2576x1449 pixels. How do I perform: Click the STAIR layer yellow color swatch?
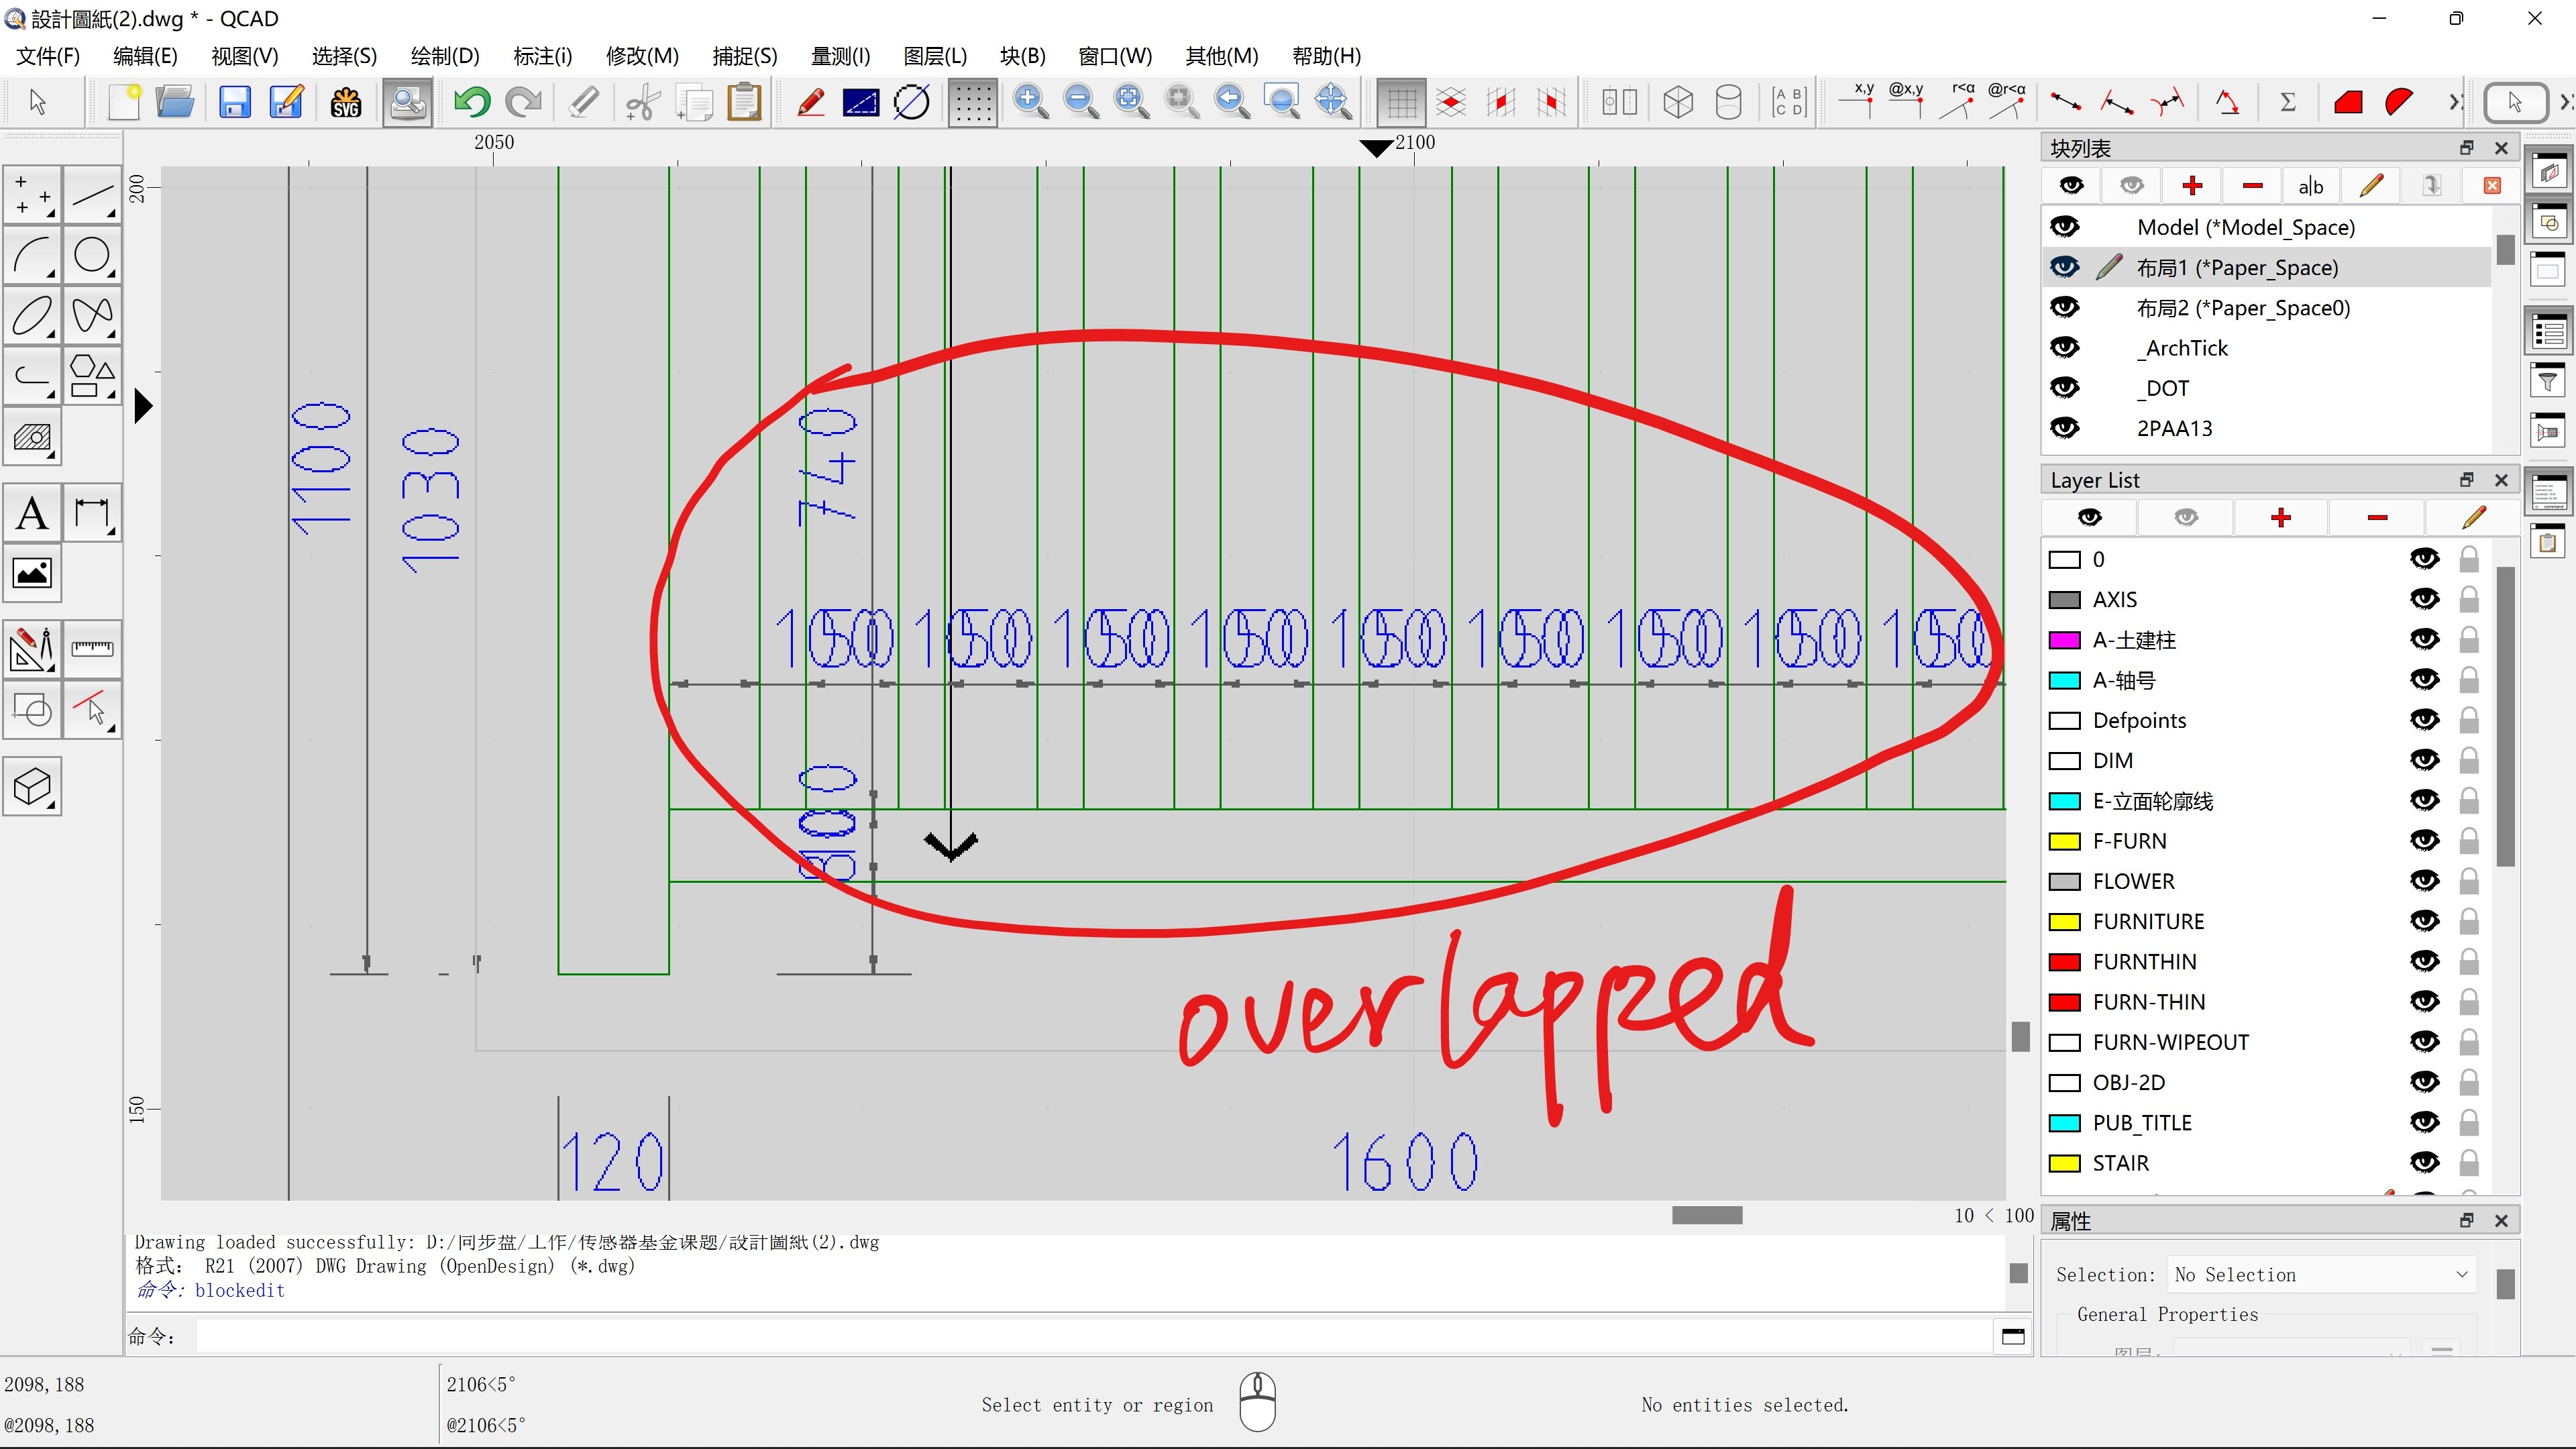pyautogui.click(x=2064, y=1163)
